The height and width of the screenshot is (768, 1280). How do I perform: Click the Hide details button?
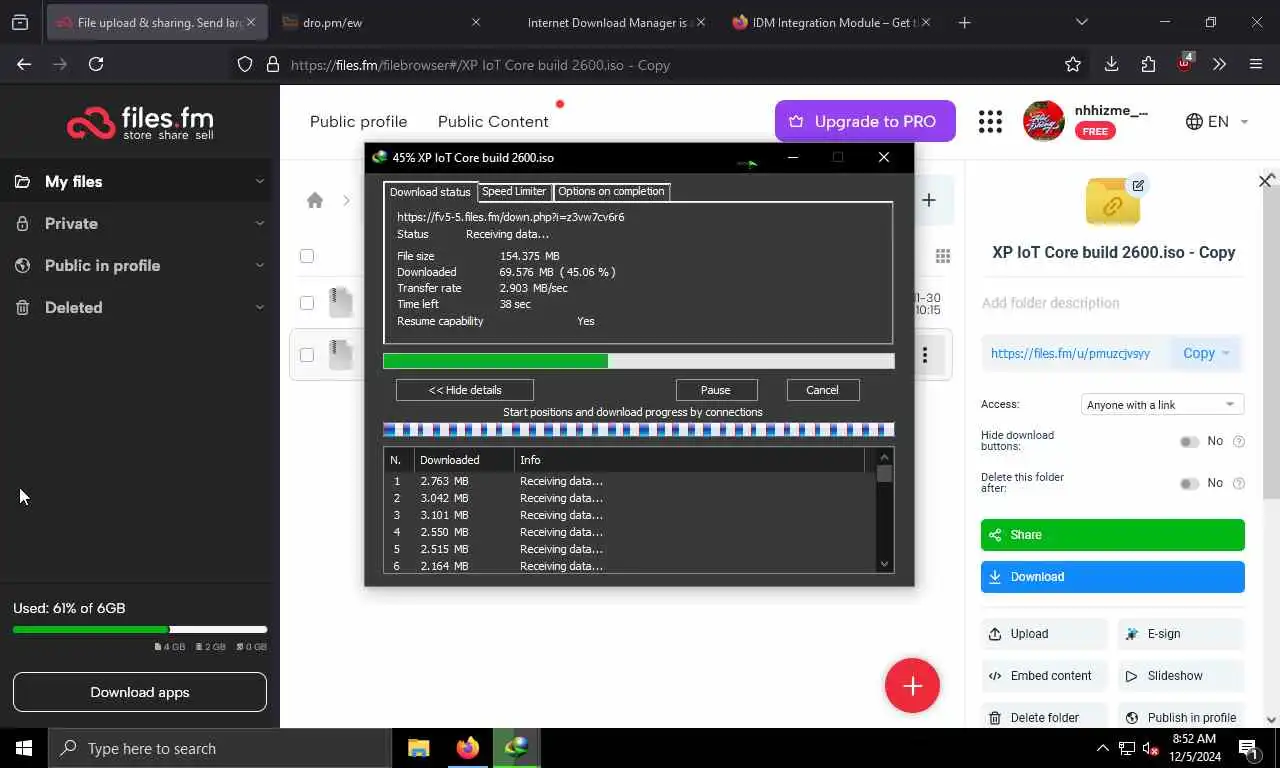click(x=465, y=390)
